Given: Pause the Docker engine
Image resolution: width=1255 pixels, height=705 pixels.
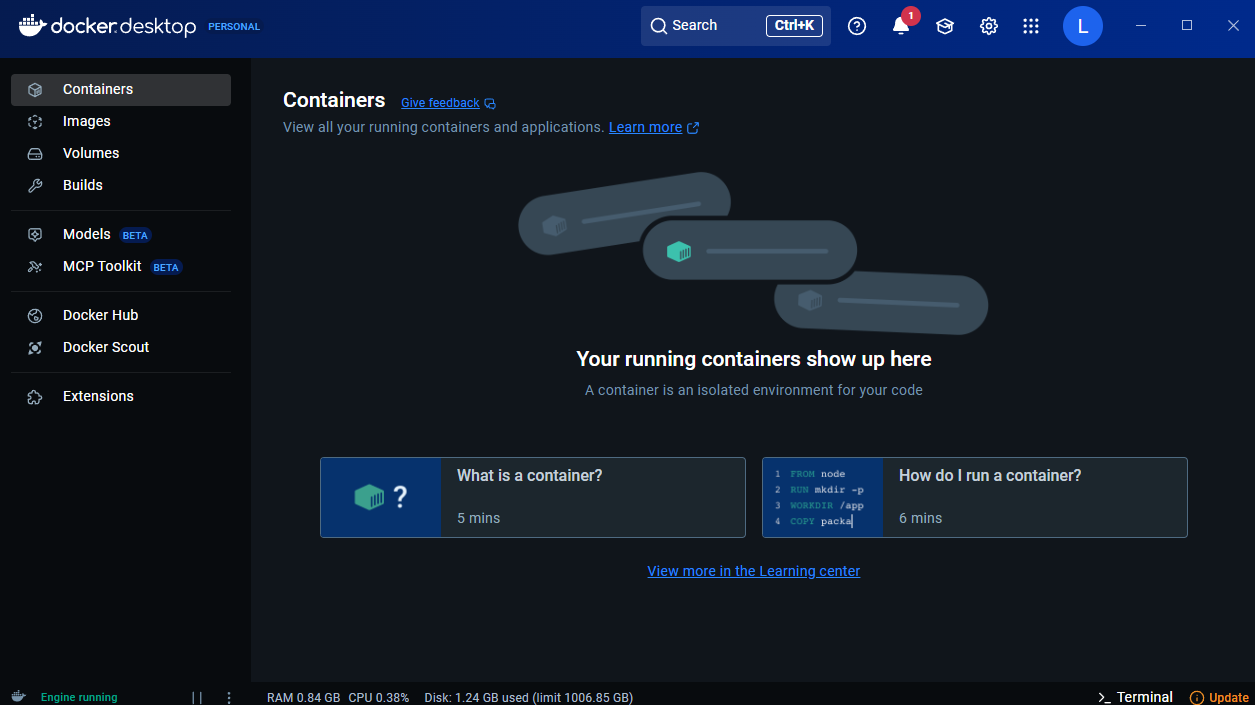Looking at the screenshot, I should 197,698.
